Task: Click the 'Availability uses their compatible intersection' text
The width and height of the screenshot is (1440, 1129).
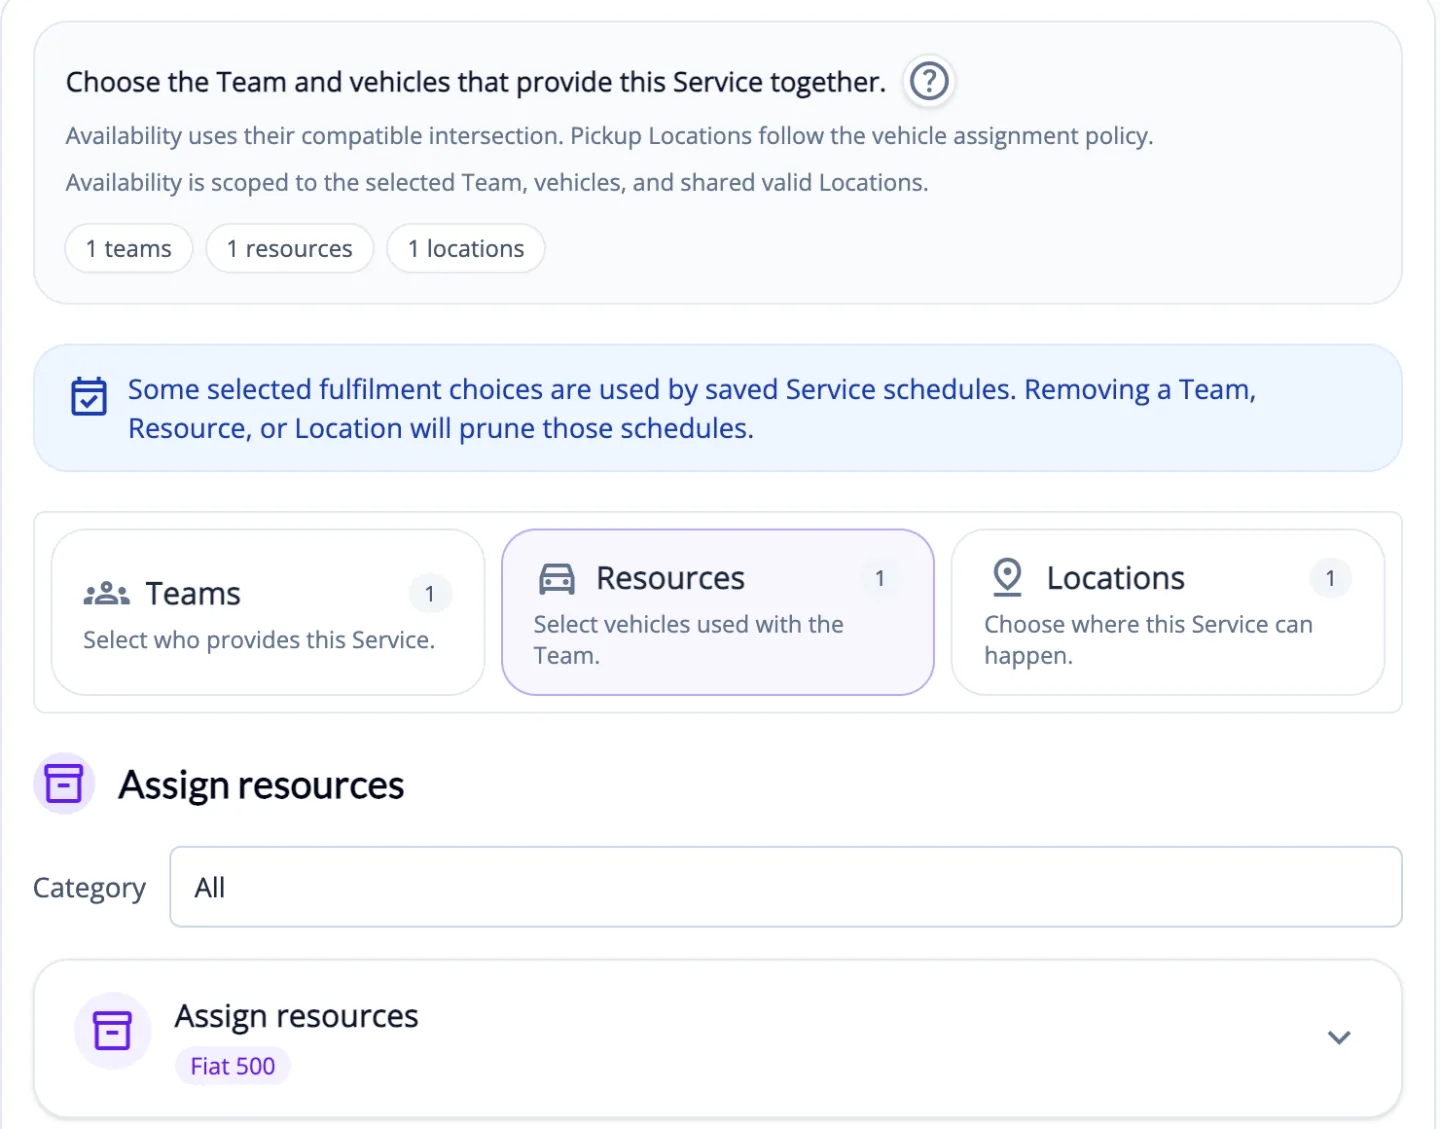Action: pos(610,136)
